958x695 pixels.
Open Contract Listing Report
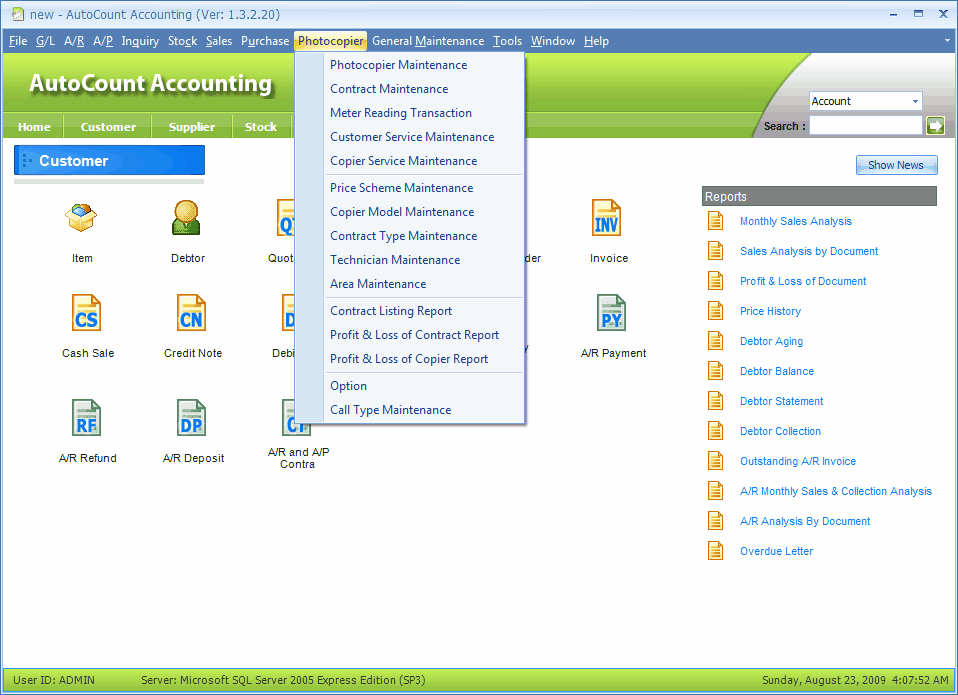409,311
